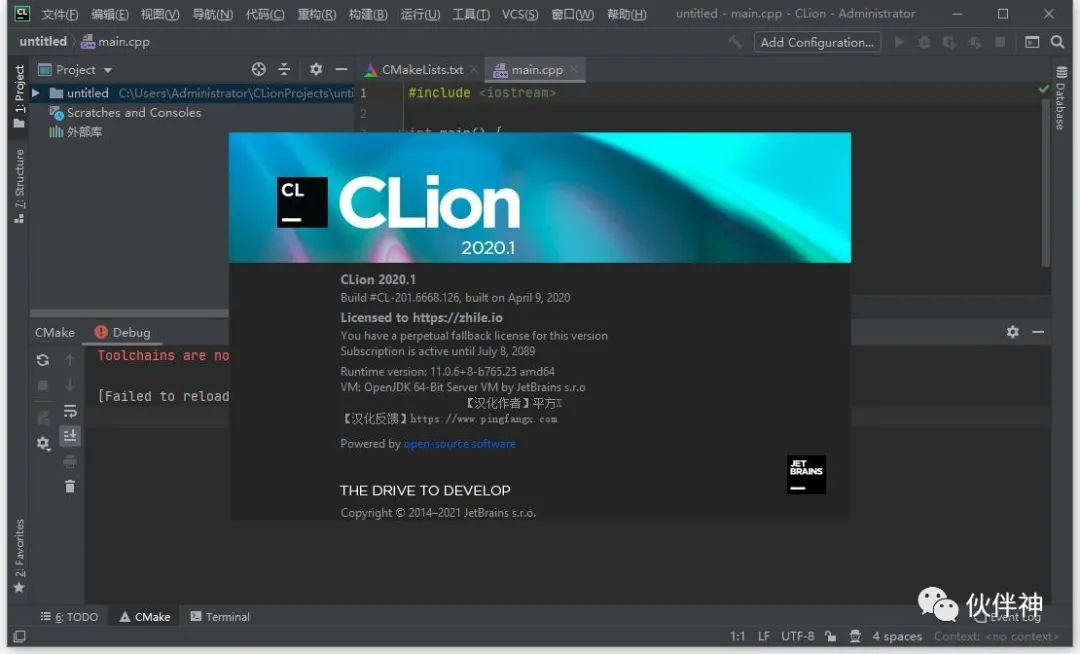Click the down arrow icon in CMake panel
1080x654 pixels.
[x=70, y=385]
